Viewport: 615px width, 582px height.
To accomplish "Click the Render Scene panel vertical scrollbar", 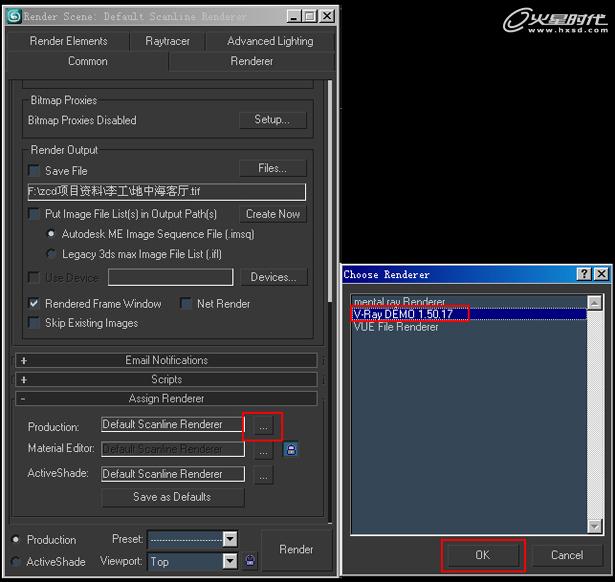I will click(329, 191).
